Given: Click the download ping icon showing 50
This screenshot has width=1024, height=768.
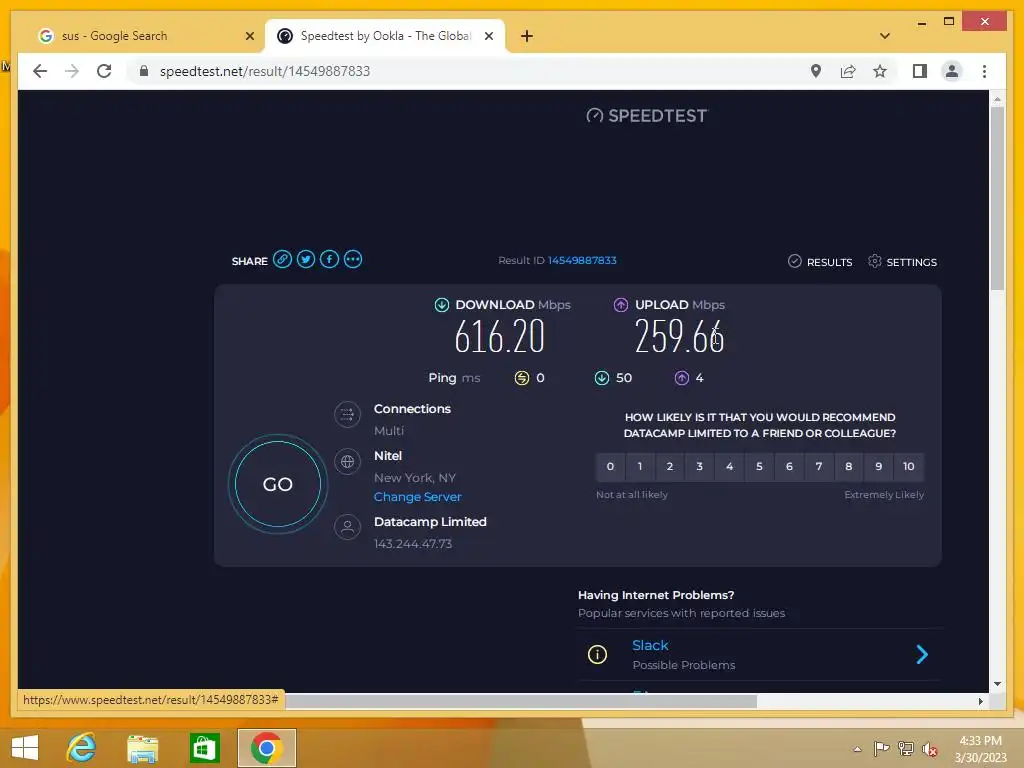Looking at the screenshot, I should tap(601, 377).
